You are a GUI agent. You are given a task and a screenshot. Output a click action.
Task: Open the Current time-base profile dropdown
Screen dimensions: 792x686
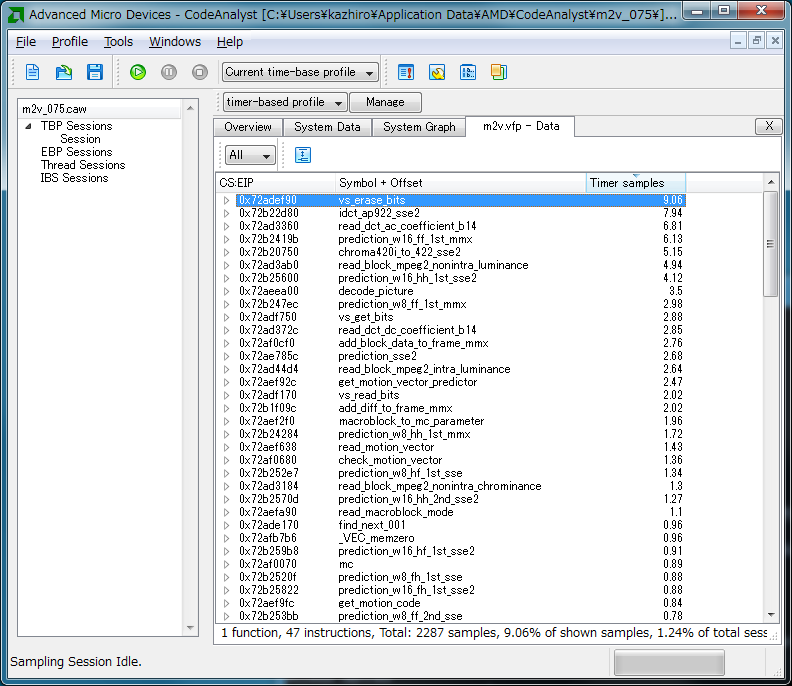pyautogui.click(x=300, y=72)
